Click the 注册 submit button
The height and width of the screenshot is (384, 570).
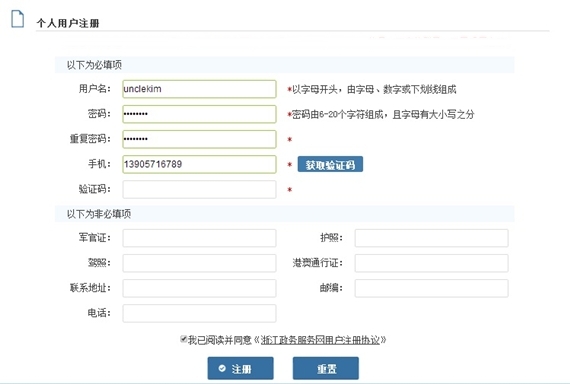click(x=241, y=368)
